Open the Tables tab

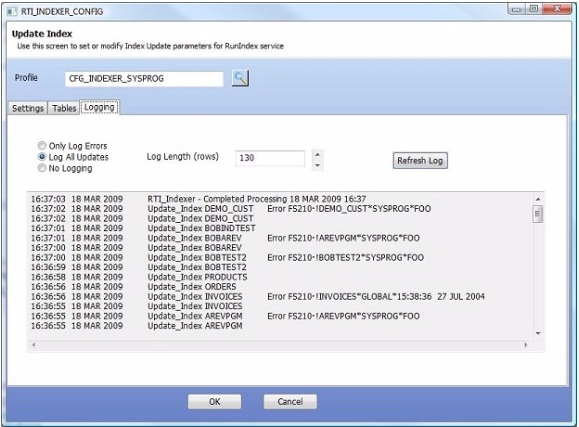coord(64,108)
